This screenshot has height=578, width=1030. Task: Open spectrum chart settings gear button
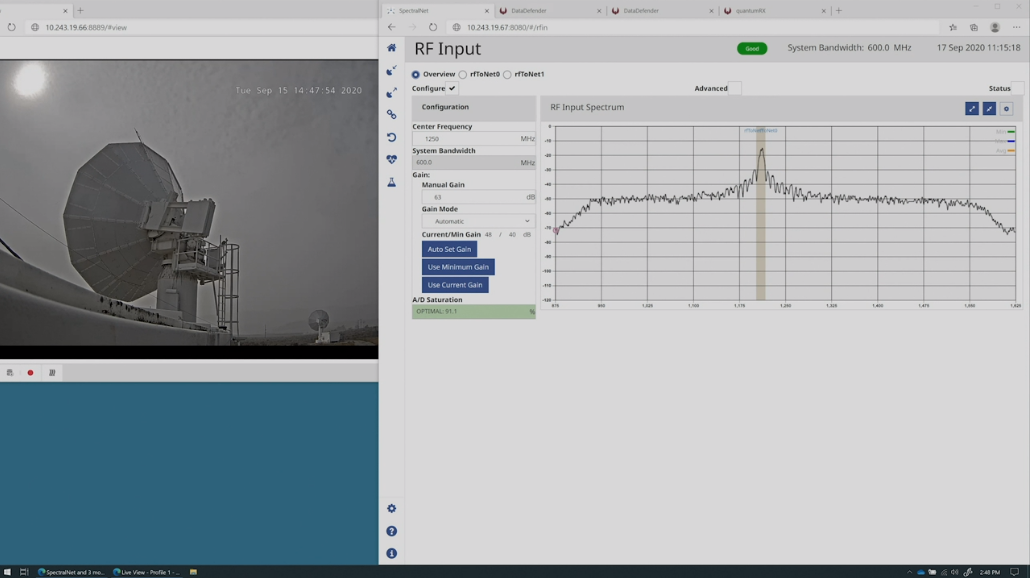tap(1006, 108)
